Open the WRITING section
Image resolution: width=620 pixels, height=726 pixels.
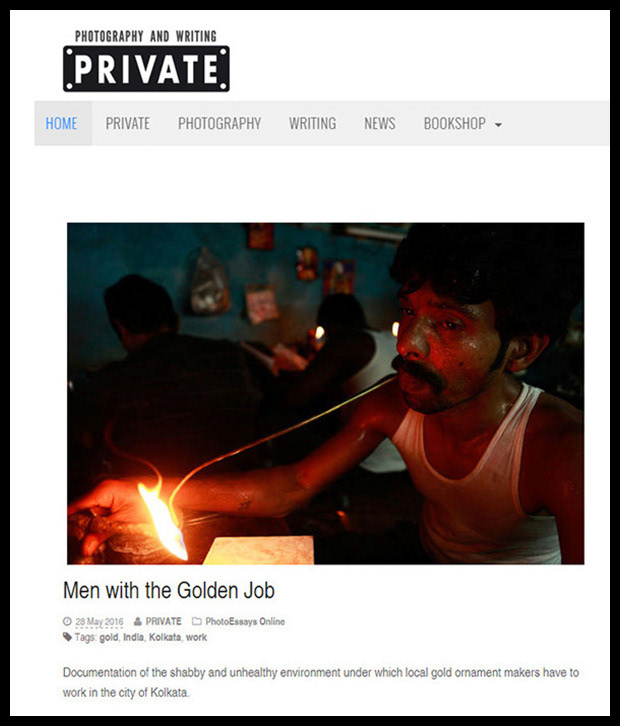point(313,123)
